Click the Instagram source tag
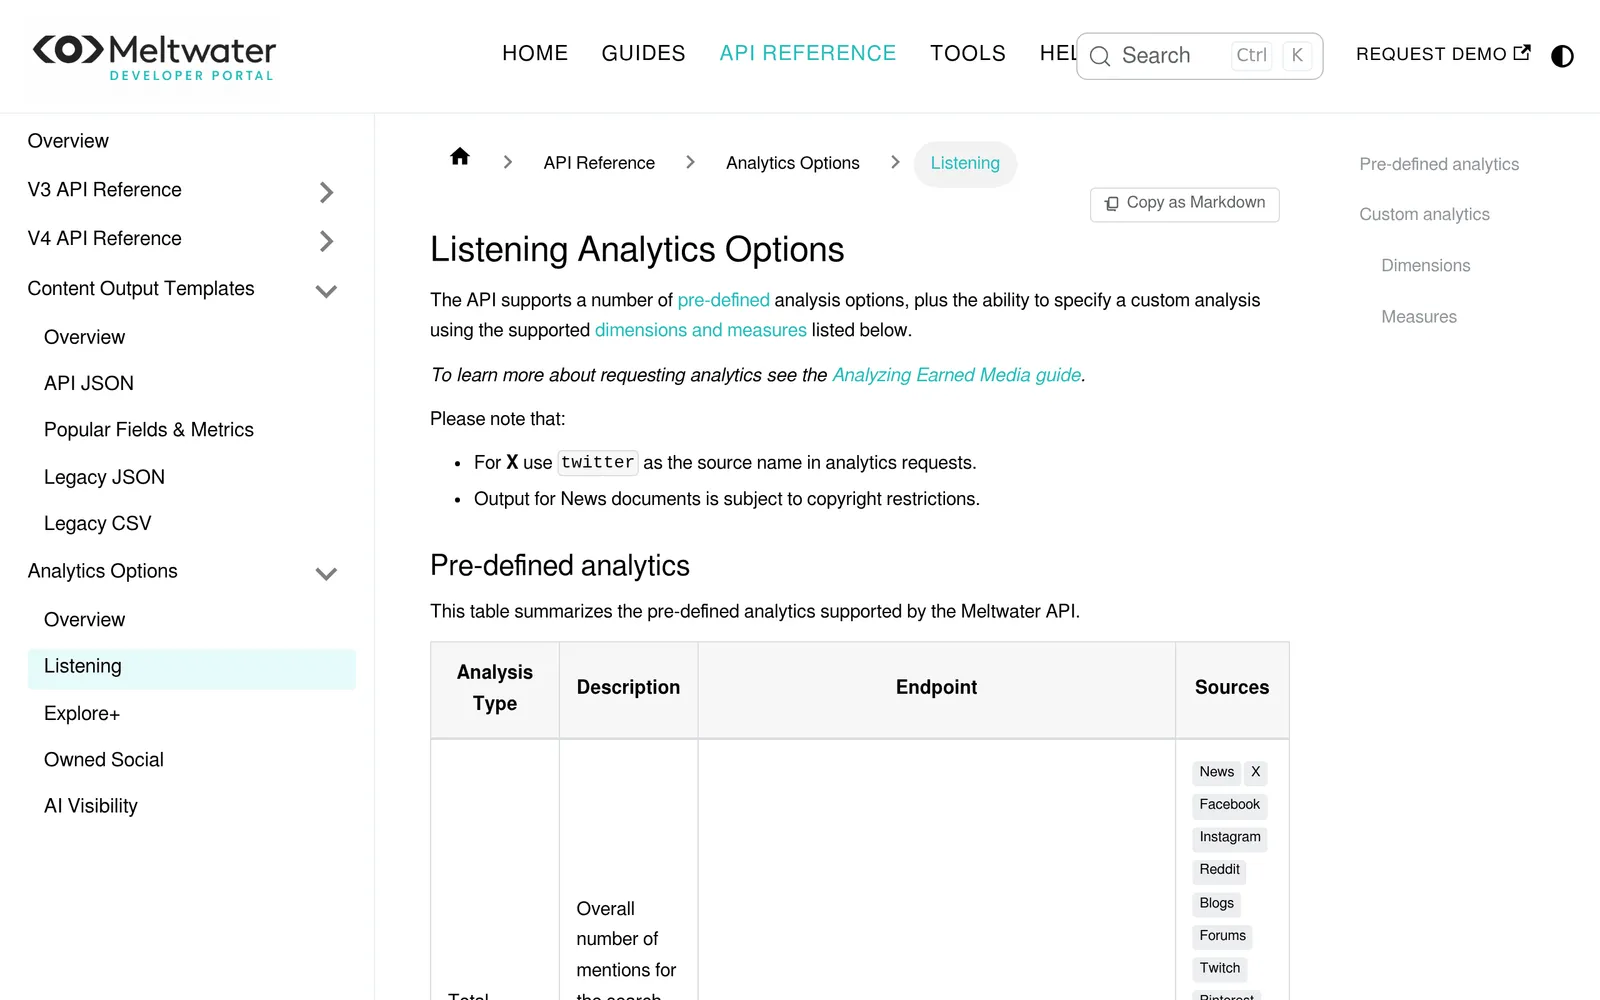The height and width of the screenshot is (1000, 1600). point(1230,838)
